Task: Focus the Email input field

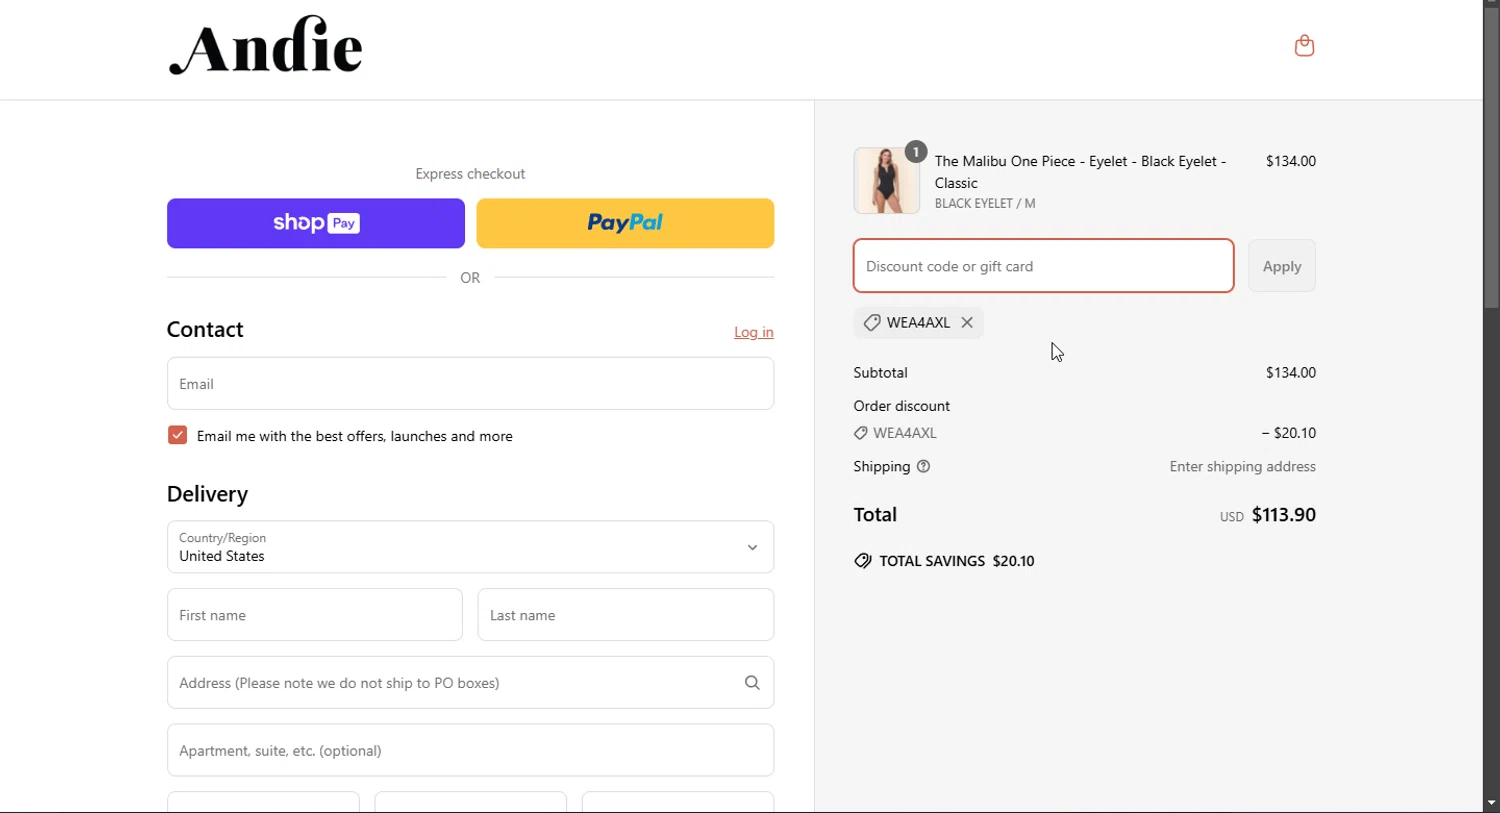Action: coord(470,384)
